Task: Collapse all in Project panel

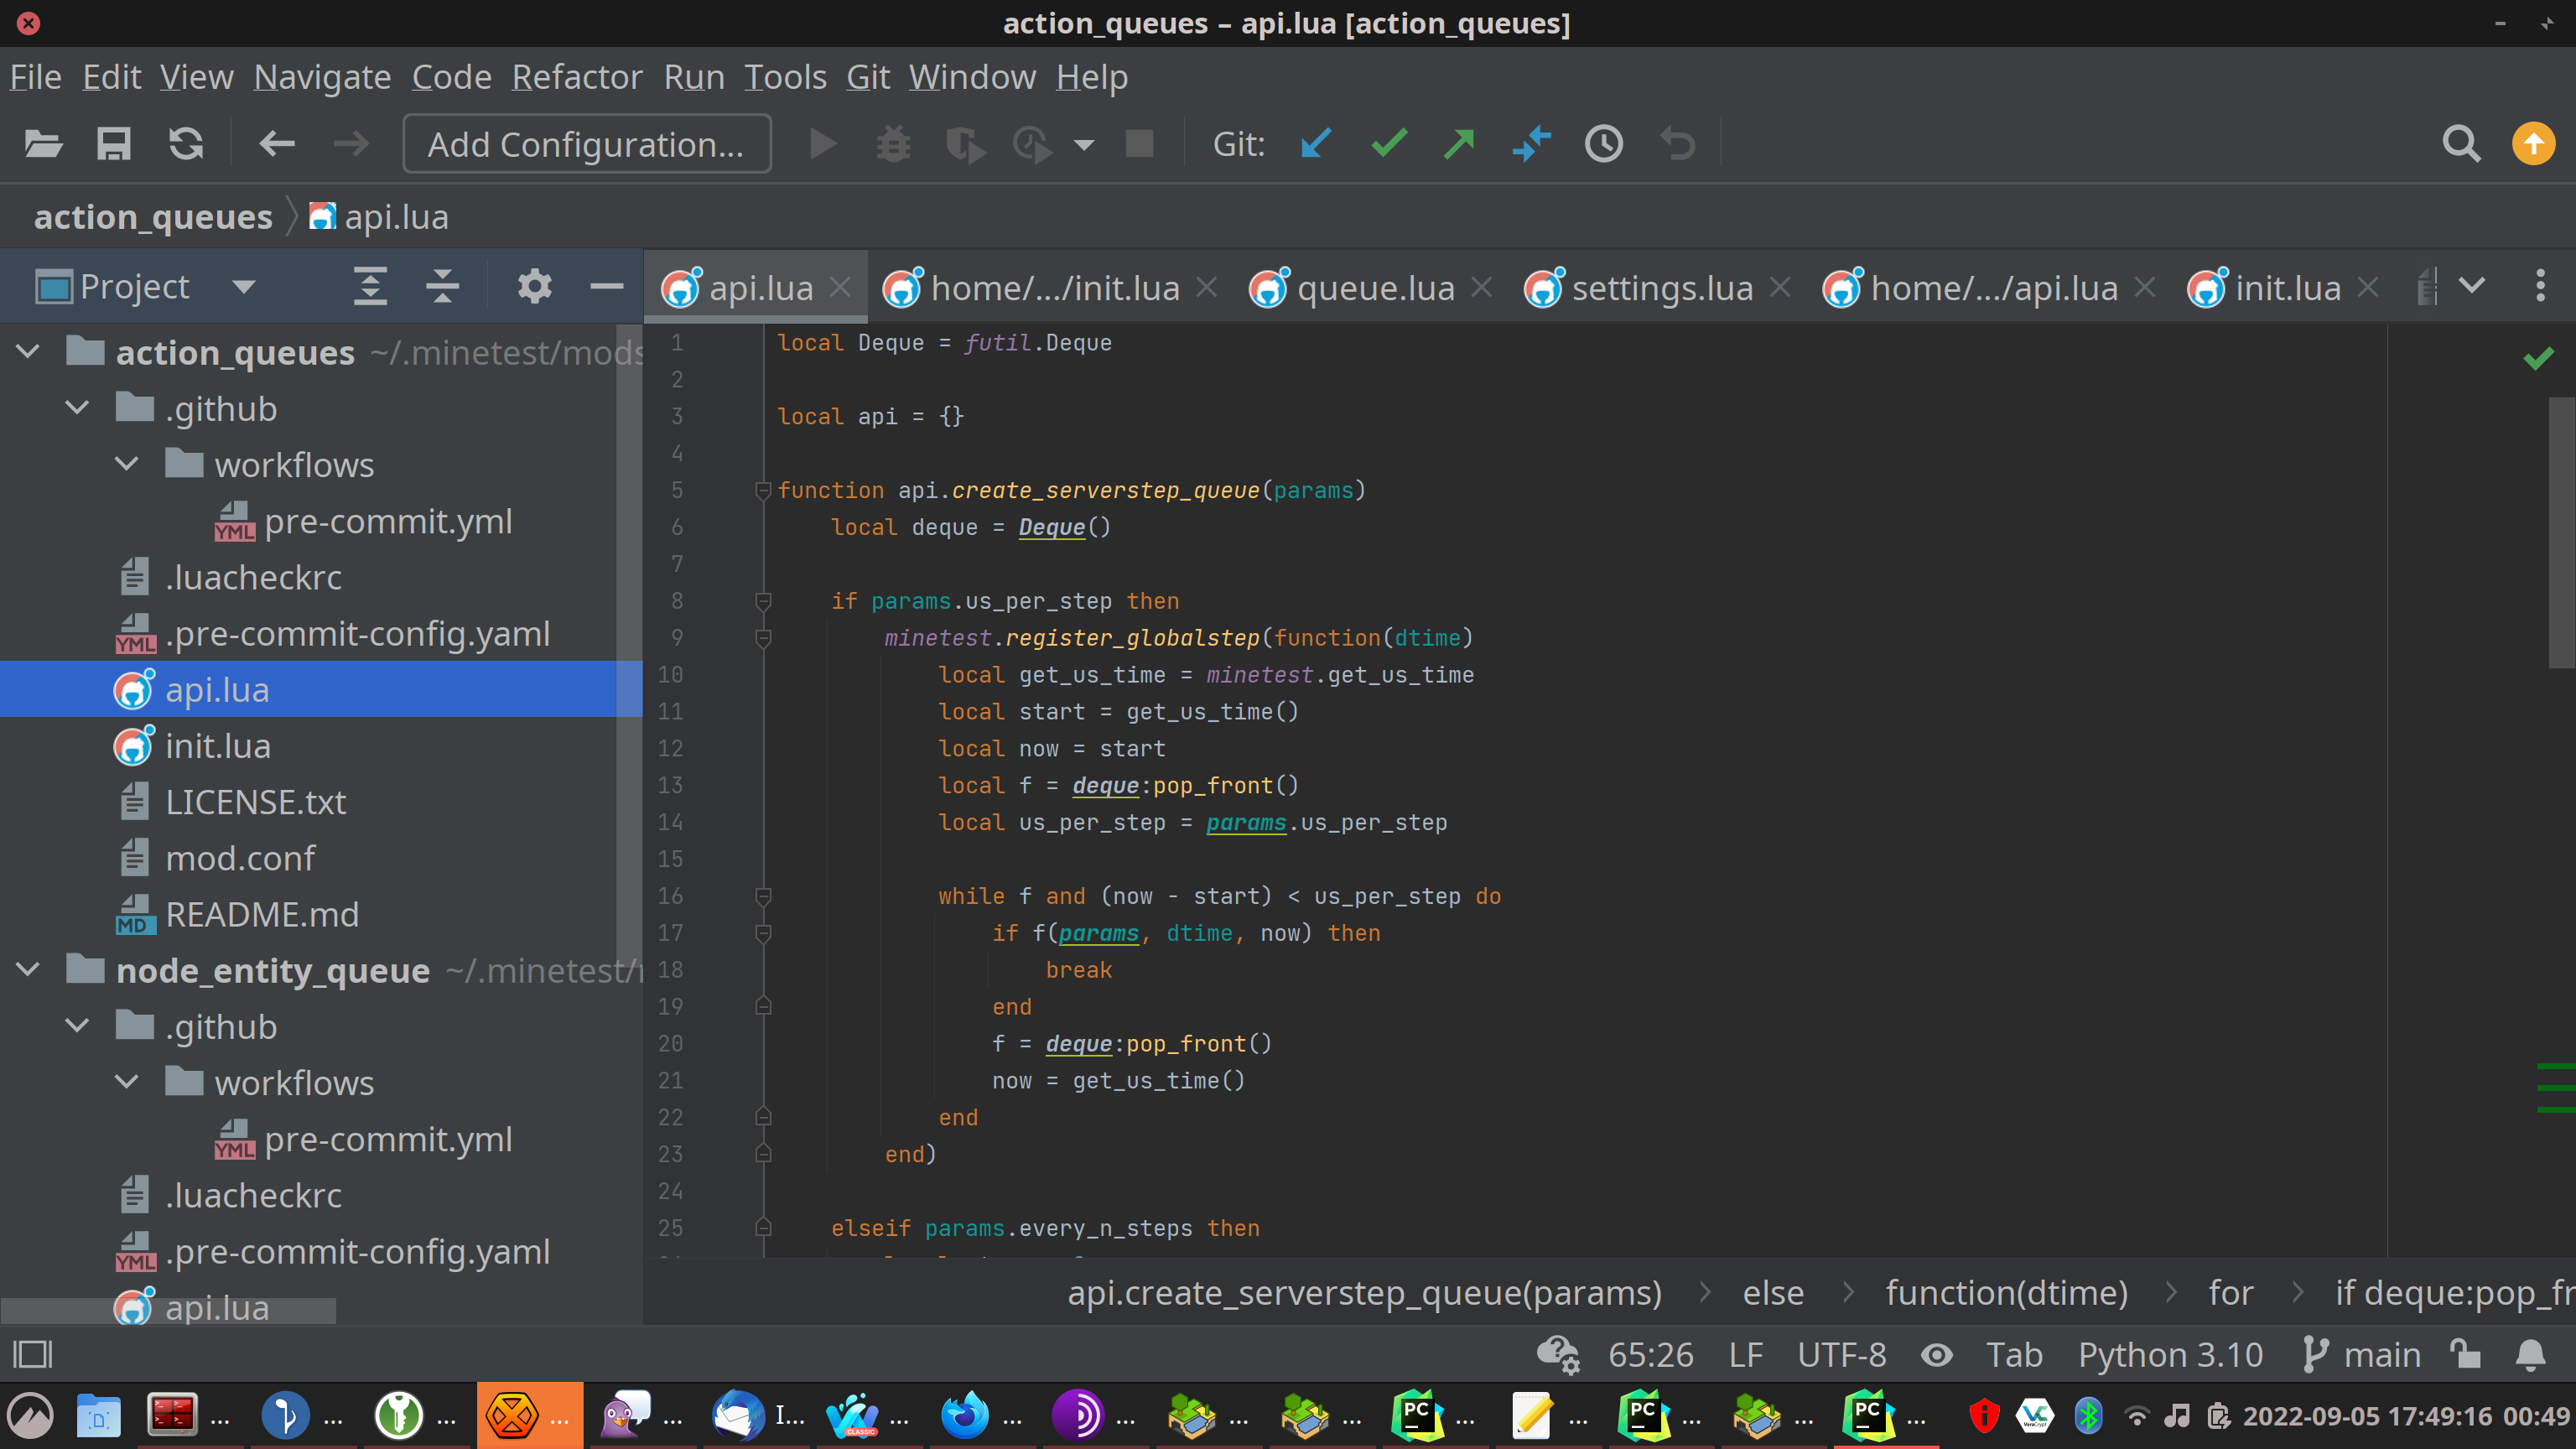Action: tap(442, 287)
